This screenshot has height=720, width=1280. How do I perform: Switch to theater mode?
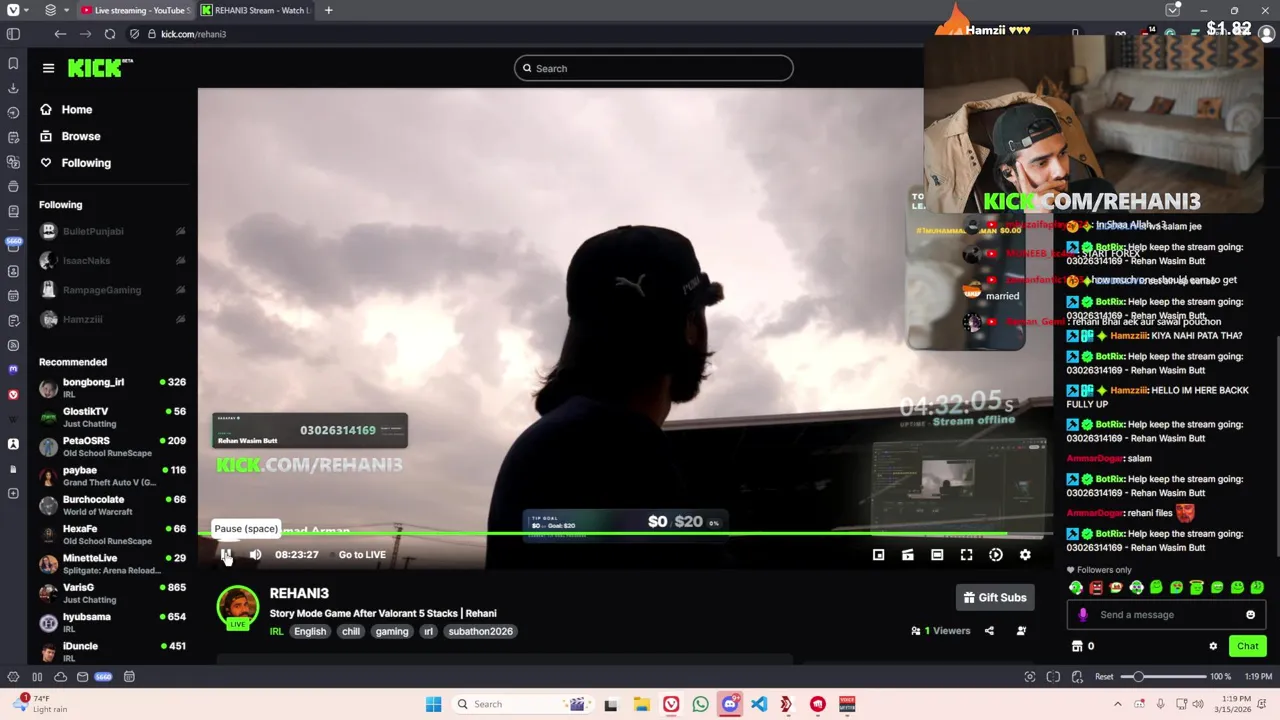coord(937,555)
